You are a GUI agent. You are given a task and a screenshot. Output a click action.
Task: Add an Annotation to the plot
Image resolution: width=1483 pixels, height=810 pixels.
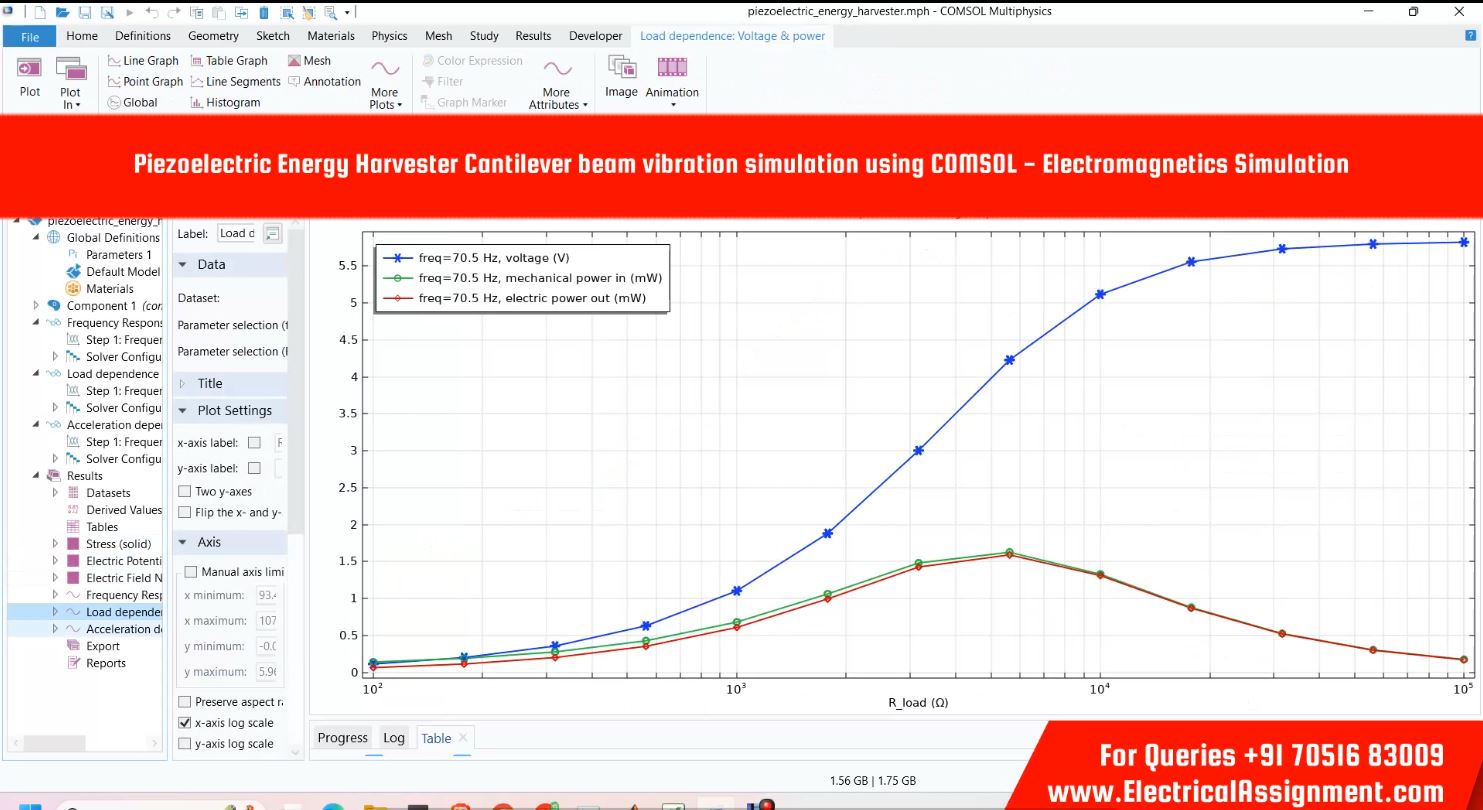click(324, 82)
